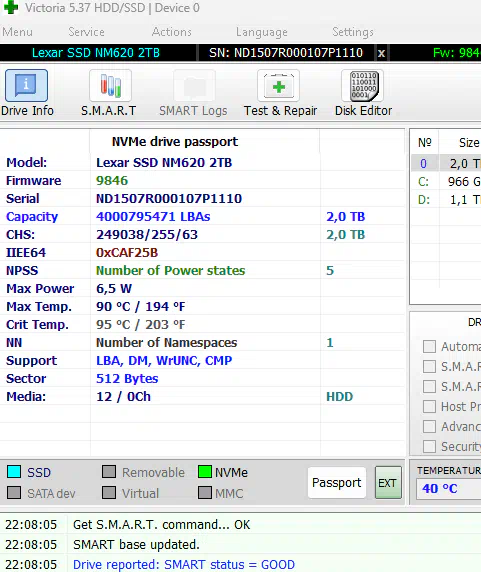Click the Lexar SSD NM620 2TB header label
The width and height of the screenshot is (481, 572).
tap(96, 53)
